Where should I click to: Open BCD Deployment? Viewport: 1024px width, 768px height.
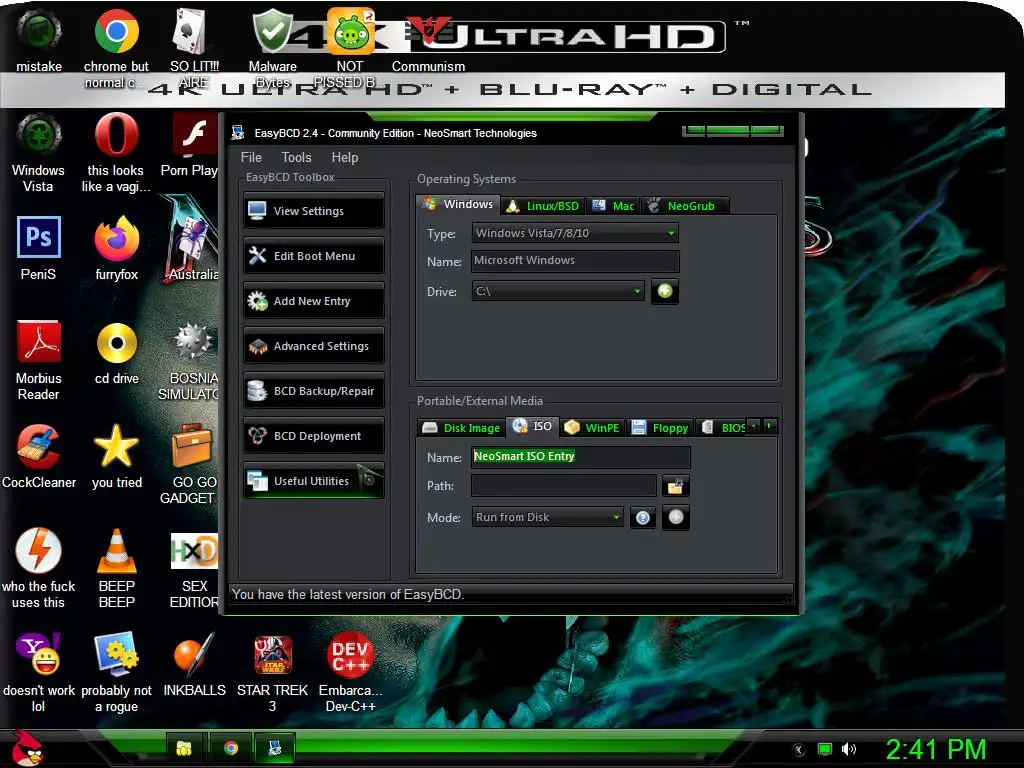tap(313, 436)
